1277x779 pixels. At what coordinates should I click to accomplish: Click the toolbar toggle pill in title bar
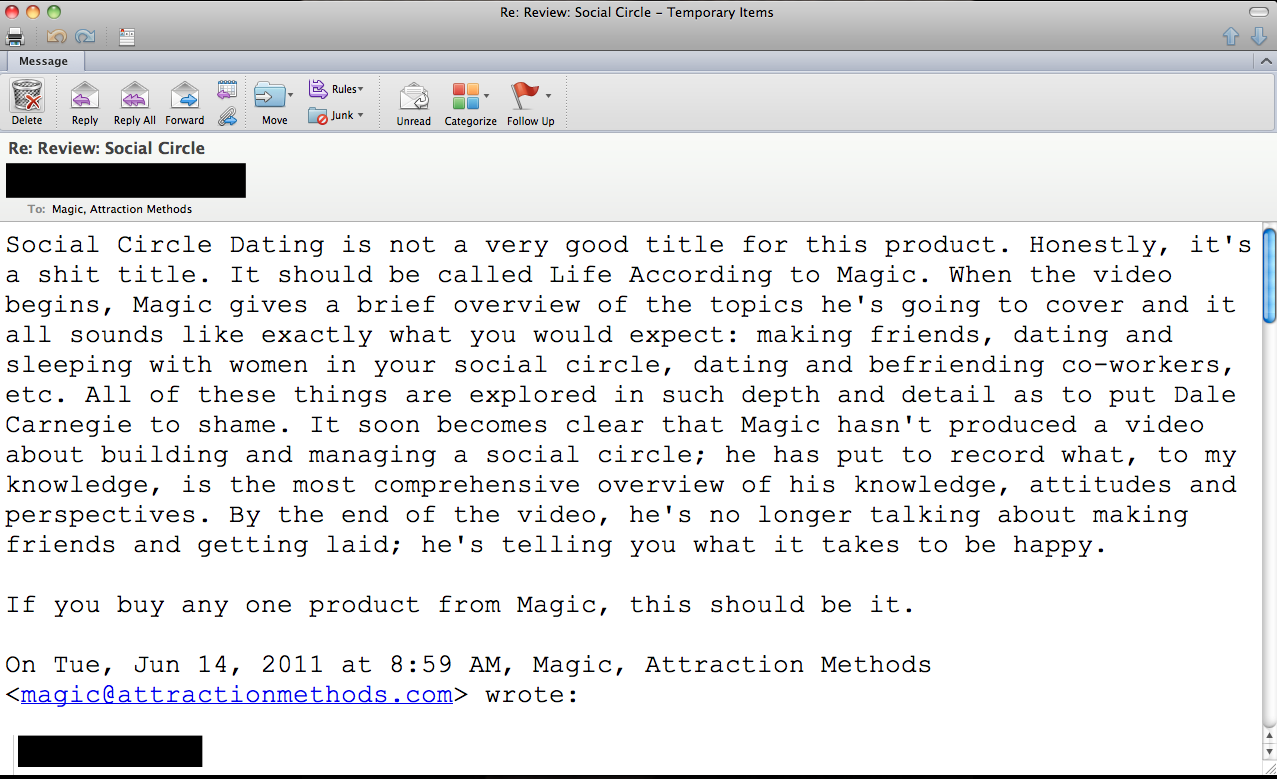pyautogui.click(x=1259, y=12)
